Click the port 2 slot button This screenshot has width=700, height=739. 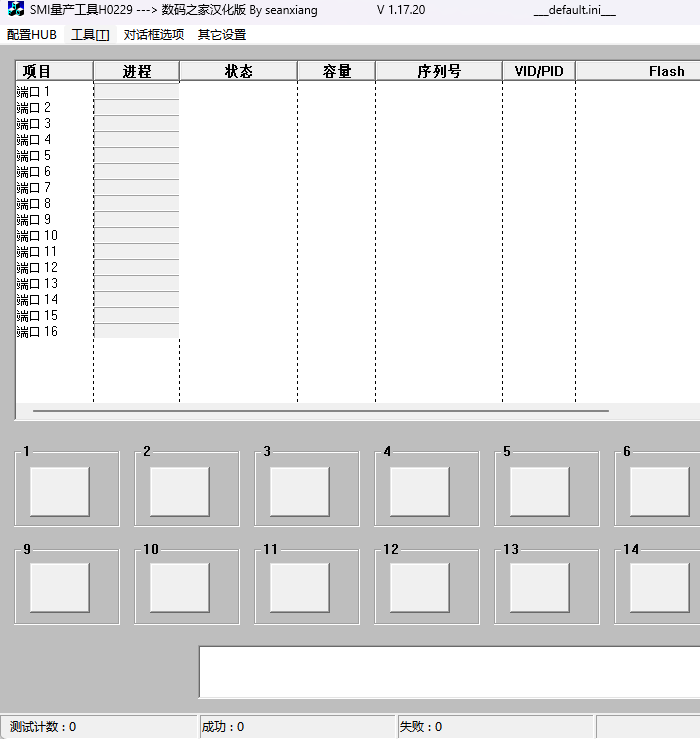coord(180,491)
